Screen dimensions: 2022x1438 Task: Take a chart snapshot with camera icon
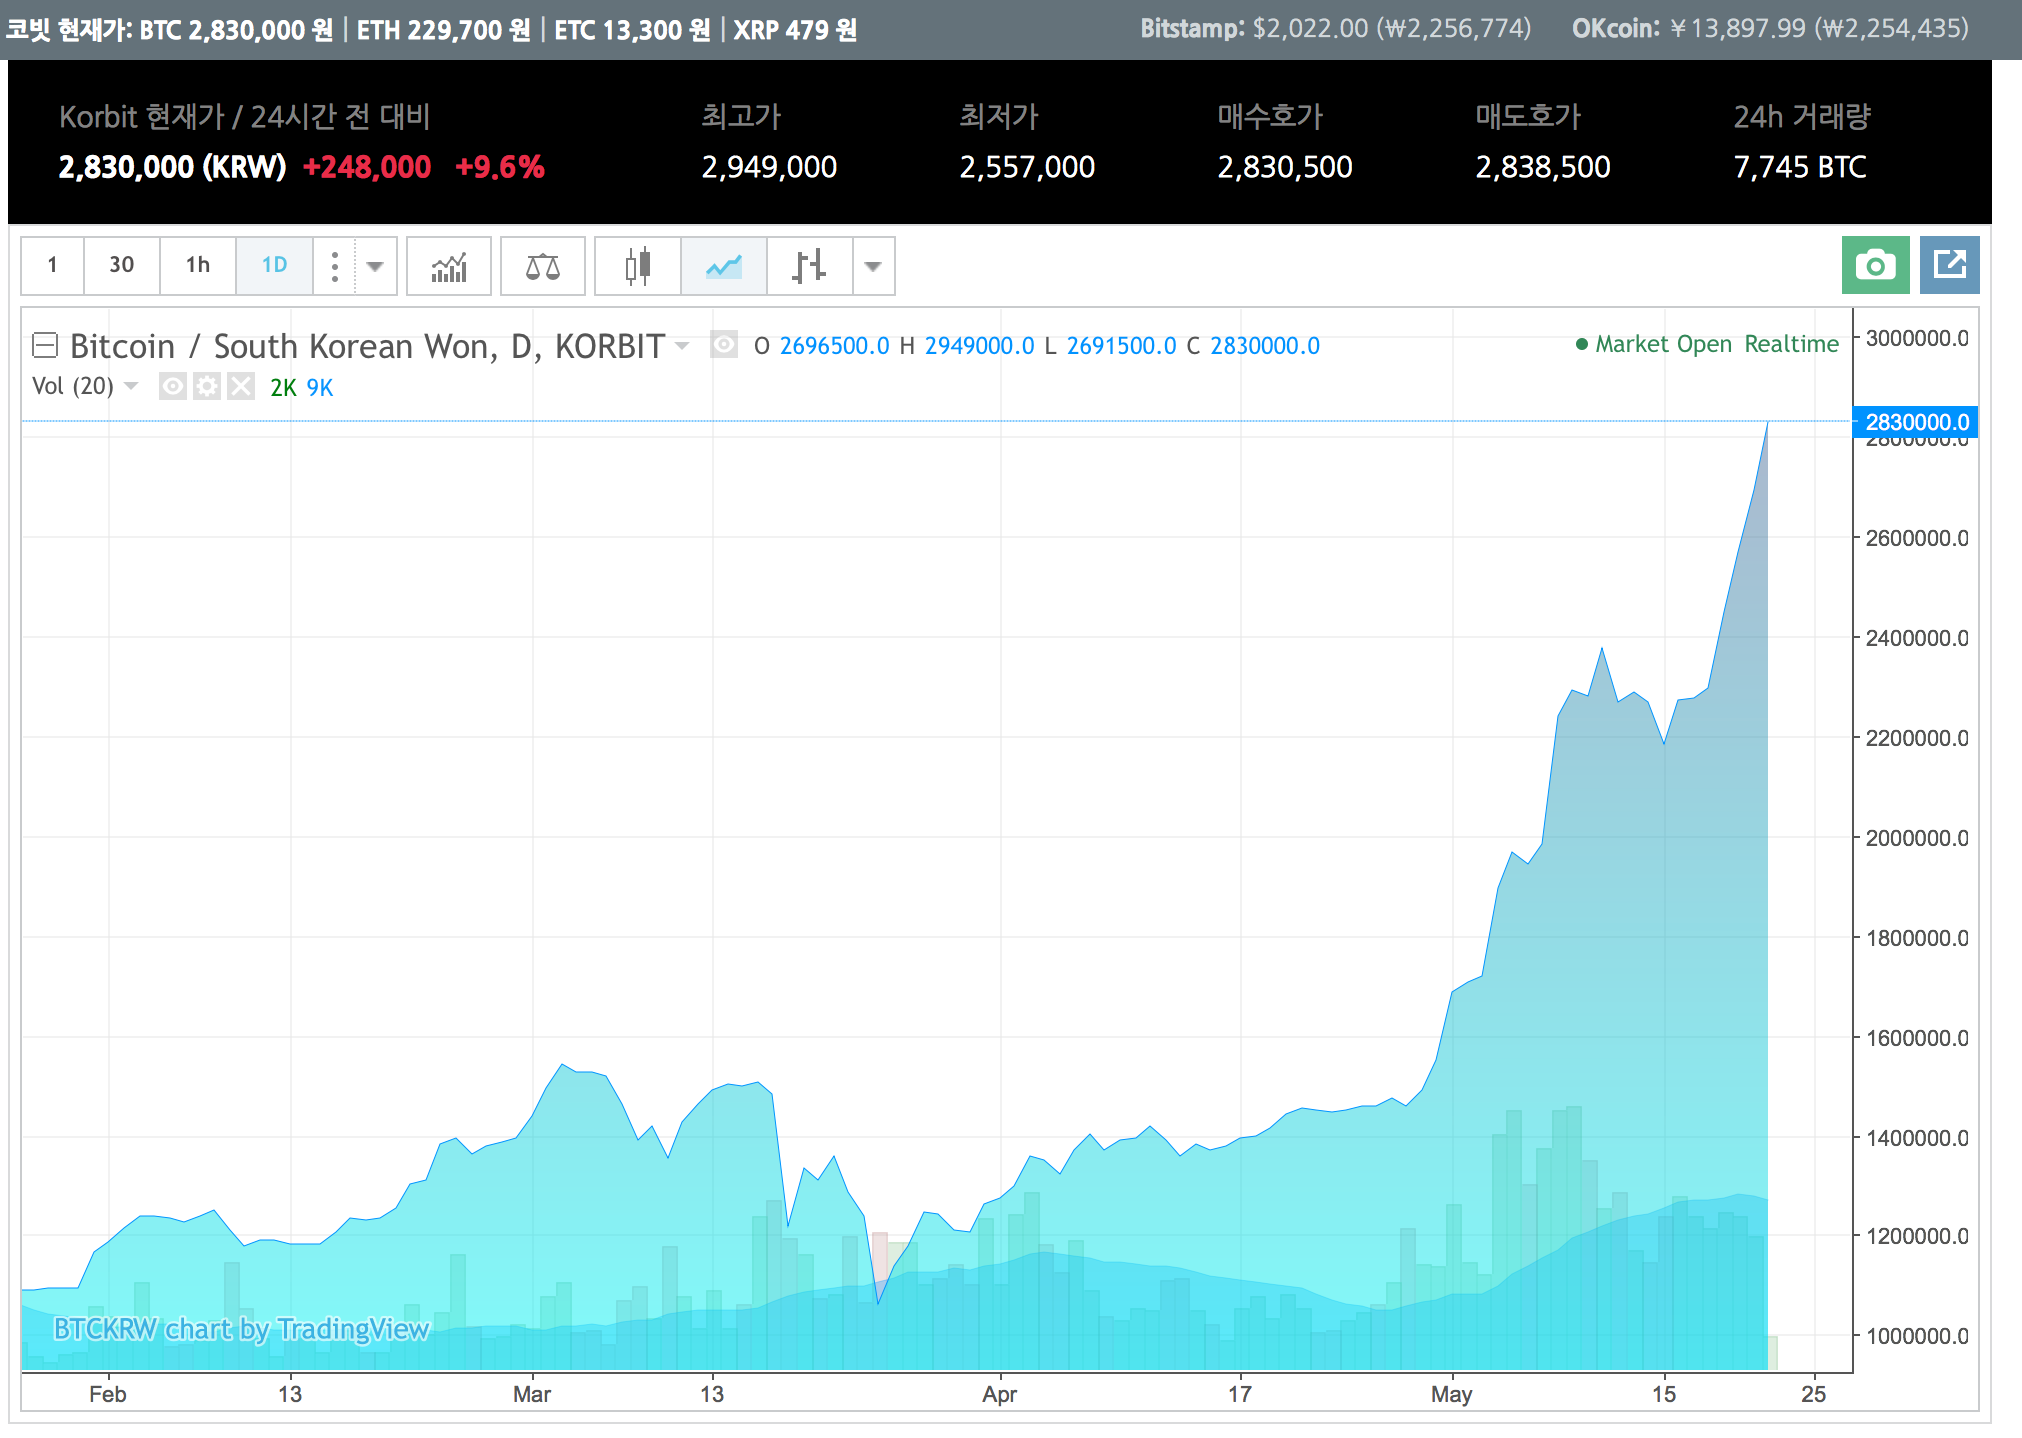tap(1876, 265)
